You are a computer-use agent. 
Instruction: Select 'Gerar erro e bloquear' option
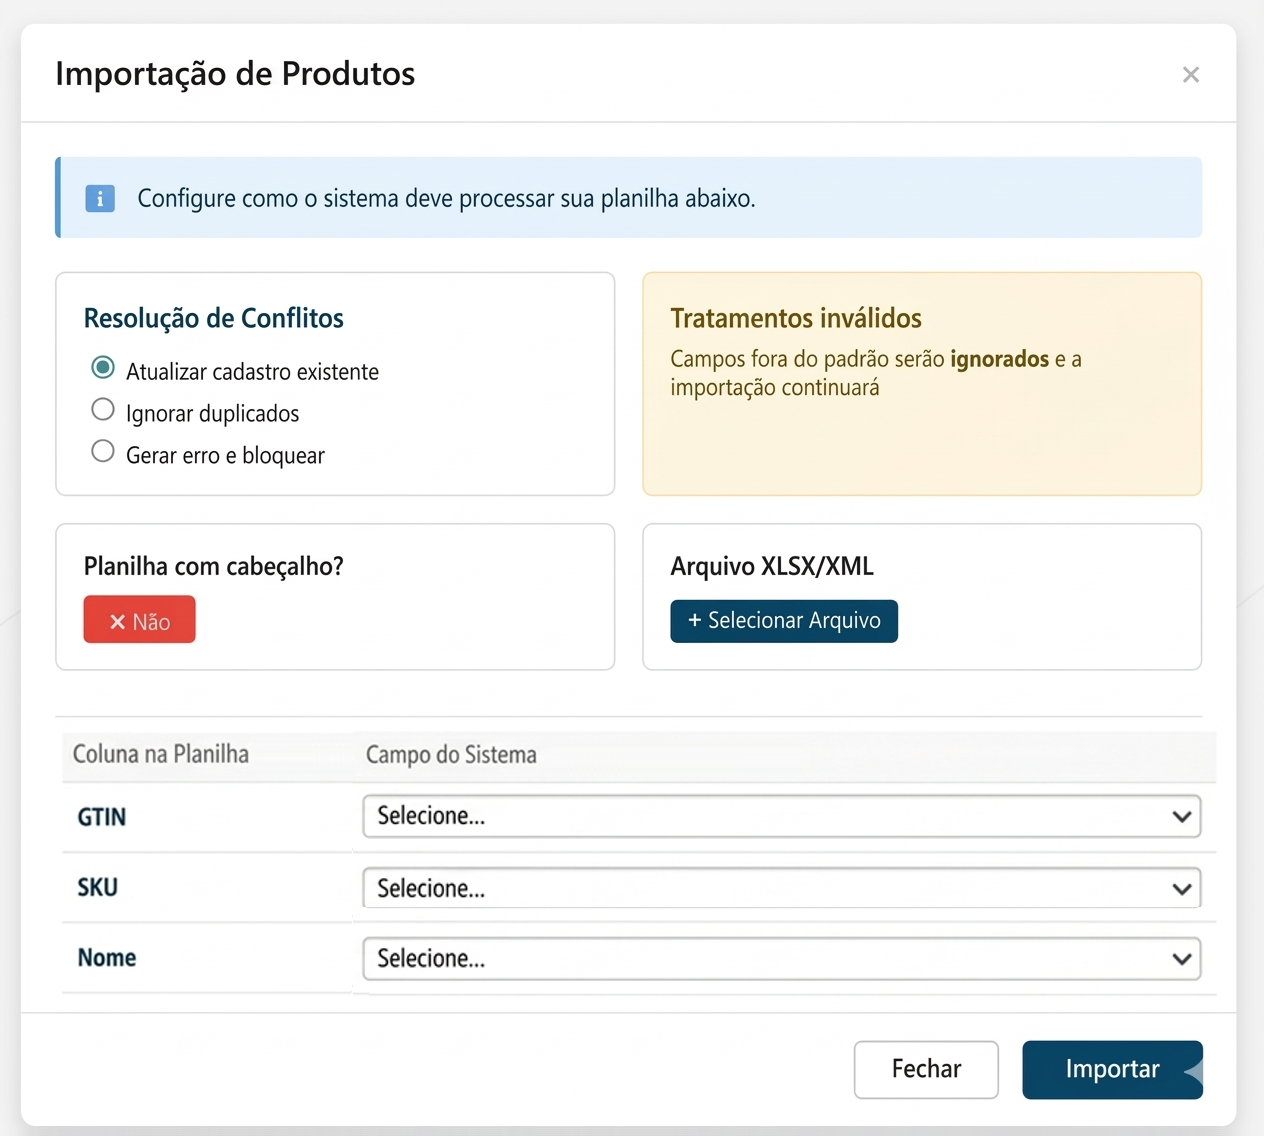click(x=103, y=452)
